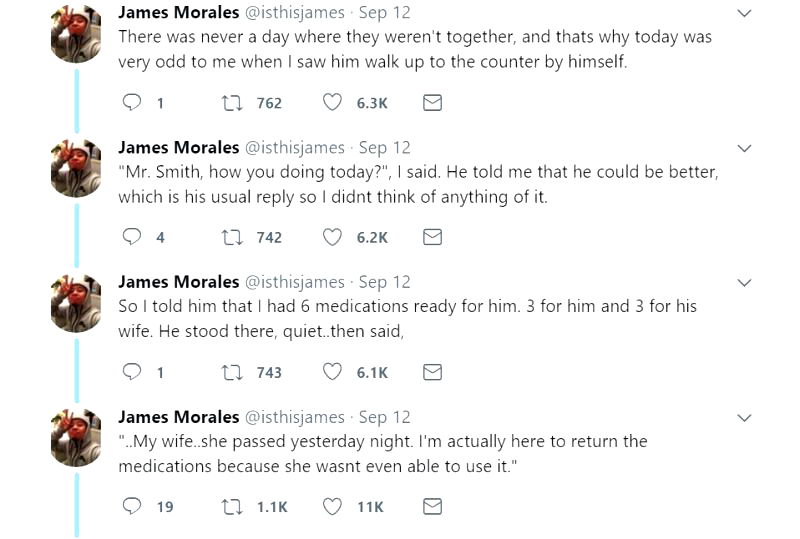Open chevron menu on '6 medications' tweet

click(x=744, y=284)
